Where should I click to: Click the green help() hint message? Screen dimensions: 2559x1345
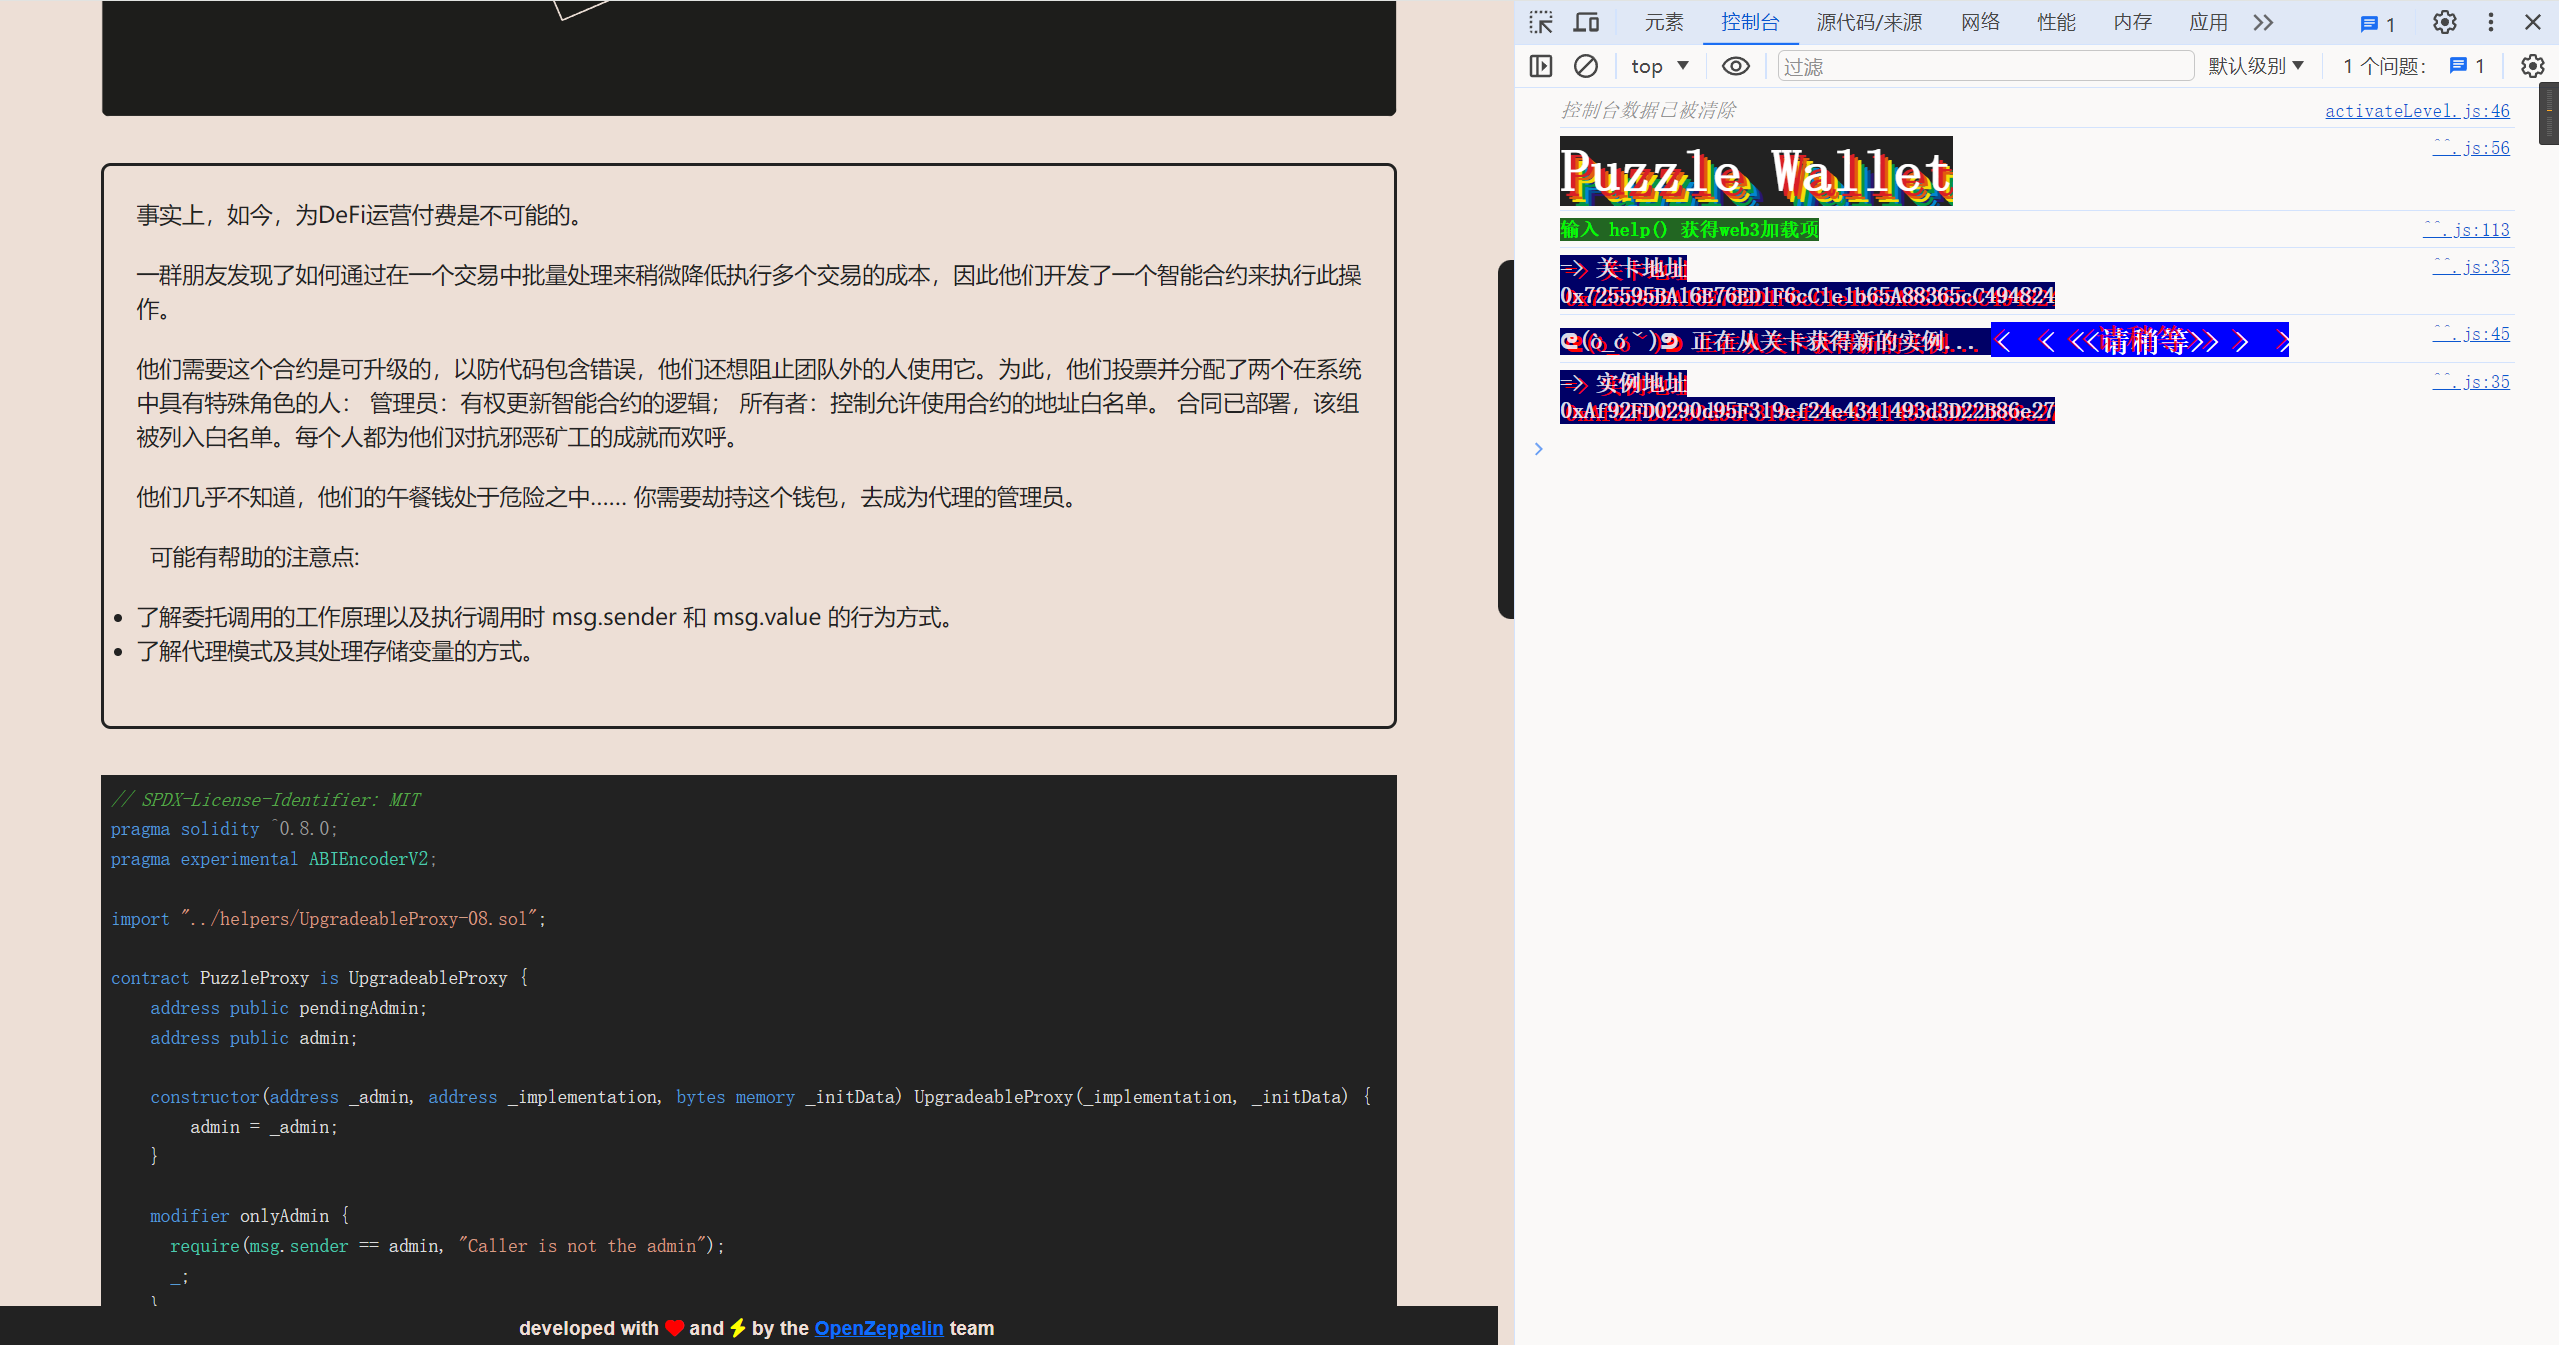[1689, 230]
